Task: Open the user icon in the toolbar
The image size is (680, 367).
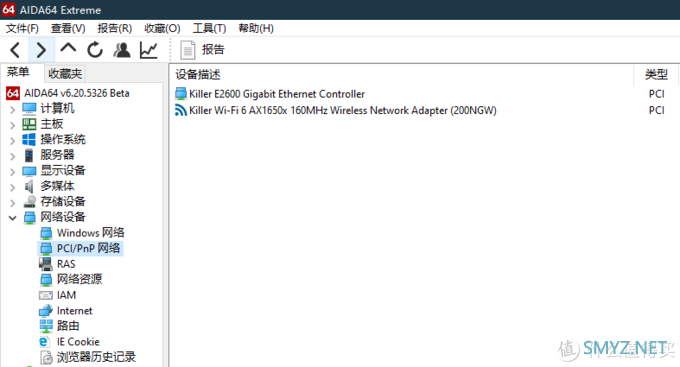Action: pyautogui.click(x=122, y=50)
